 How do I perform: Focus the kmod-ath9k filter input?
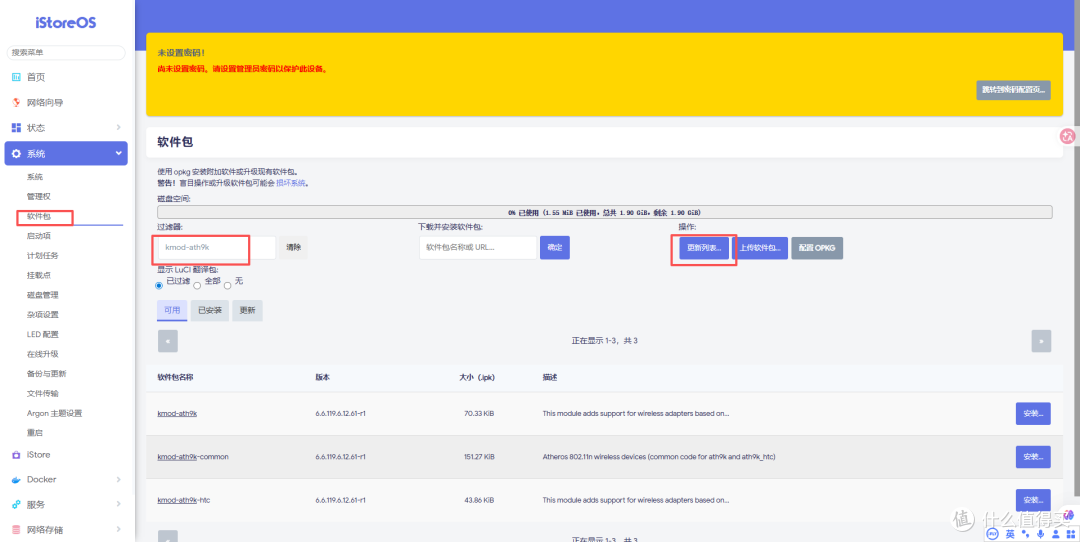point(216,248)
